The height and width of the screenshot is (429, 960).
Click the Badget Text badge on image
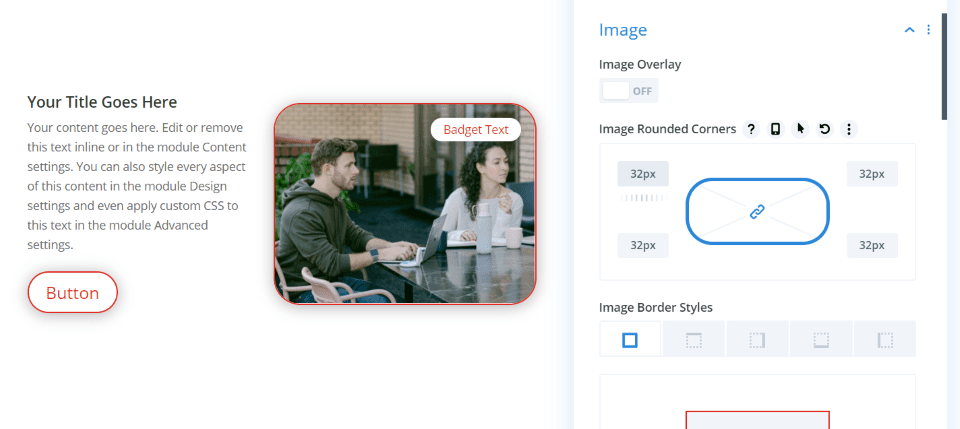[476, 129]
